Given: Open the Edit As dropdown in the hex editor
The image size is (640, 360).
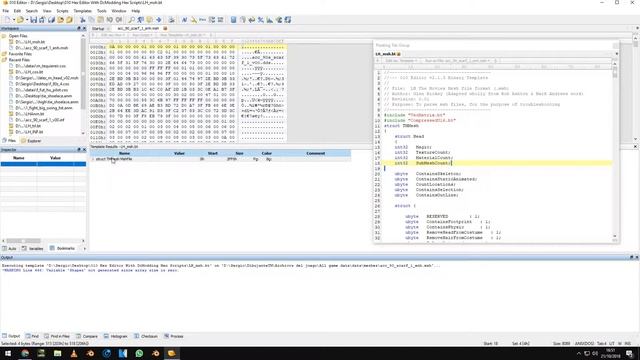Looking at the screenshot, I should (x=112, y=36).
